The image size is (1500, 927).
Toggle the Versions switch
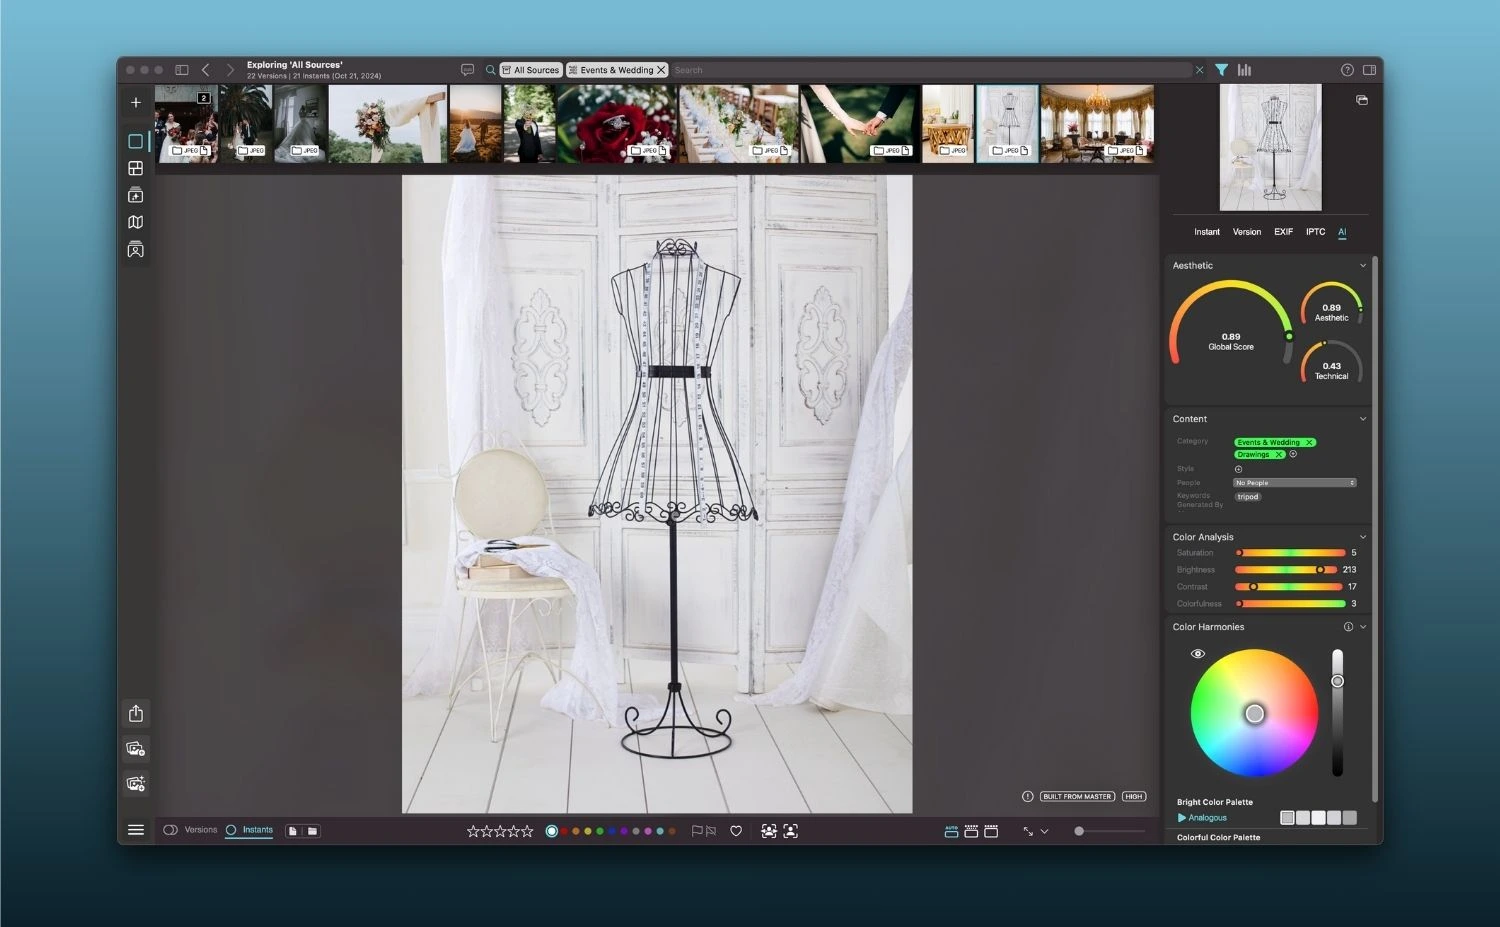pos(170,830)
